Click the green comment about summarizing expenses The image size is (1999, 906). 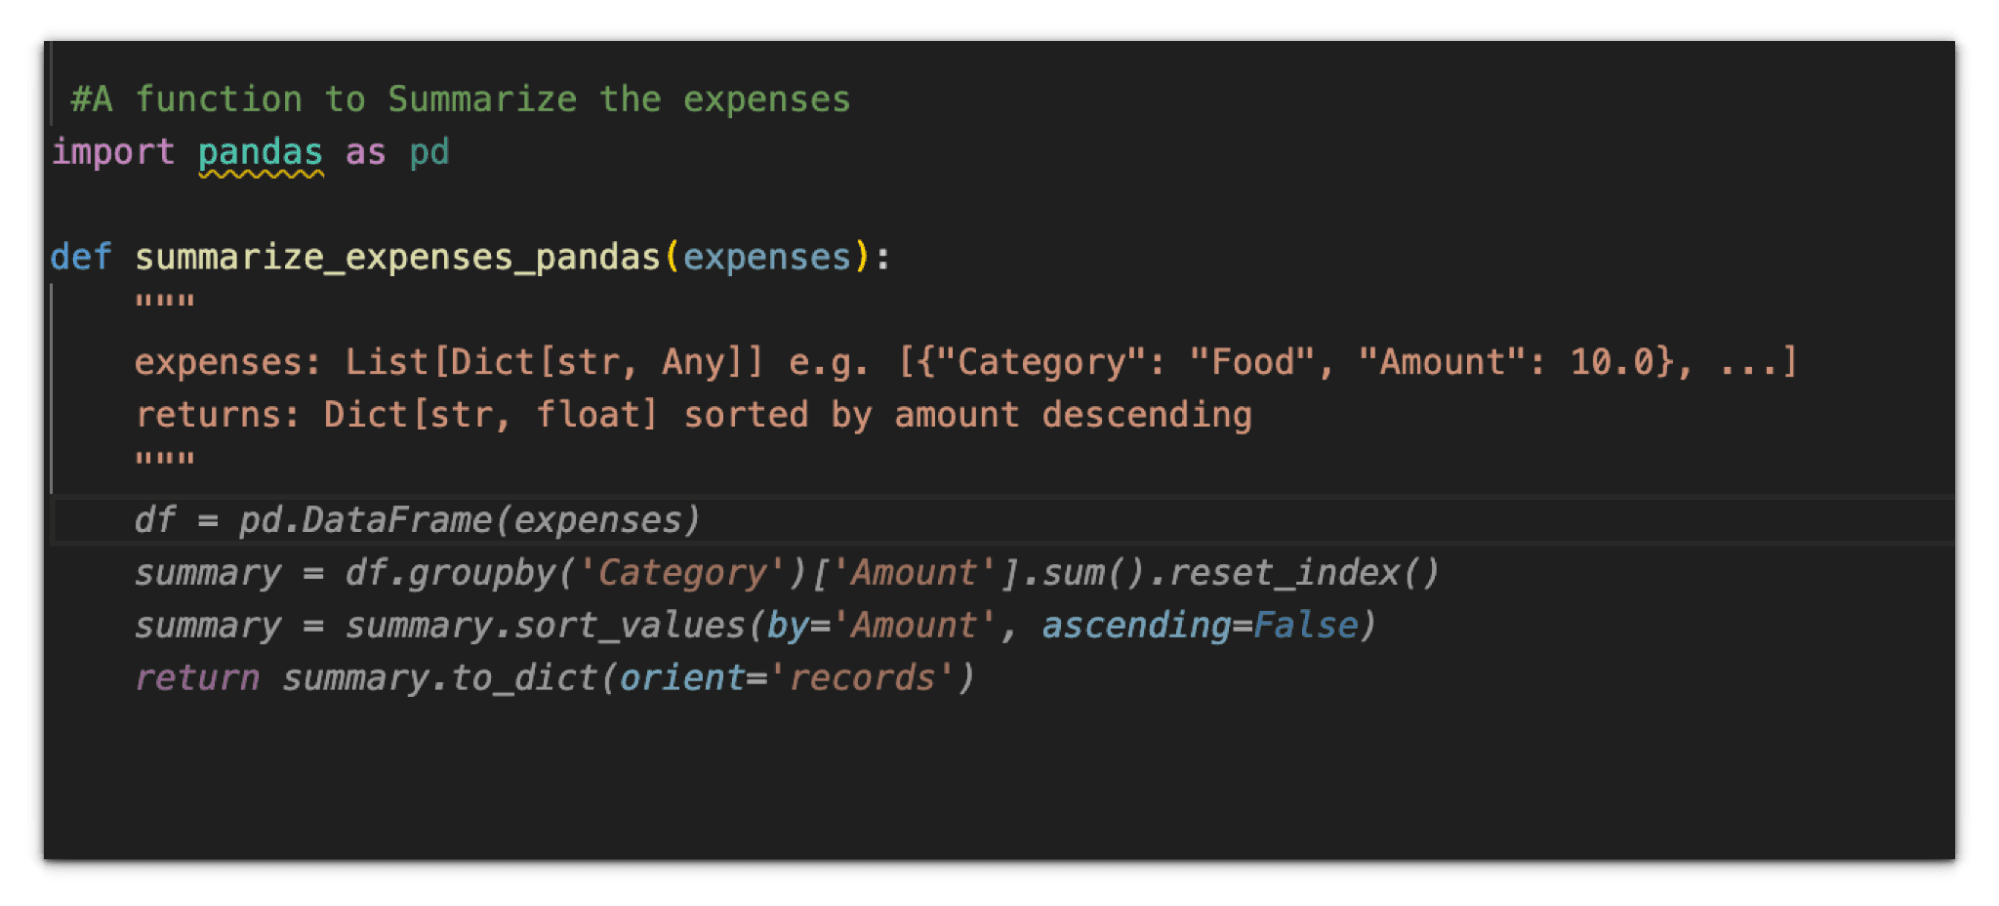[x=460, y=100]
